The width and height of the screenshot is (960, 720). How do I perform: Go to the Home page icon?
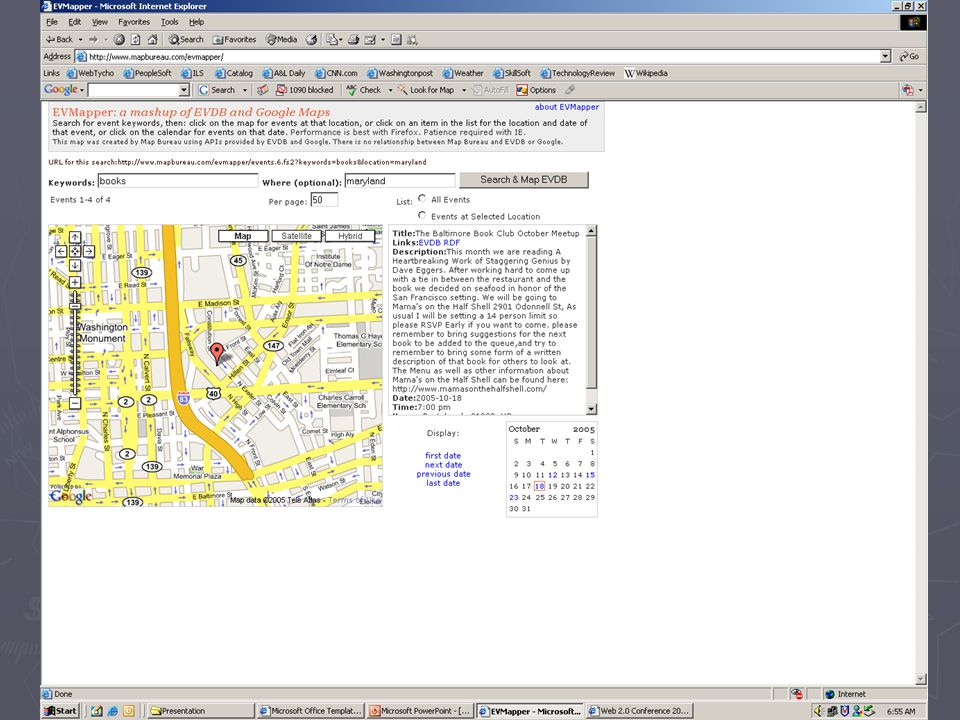152,39
